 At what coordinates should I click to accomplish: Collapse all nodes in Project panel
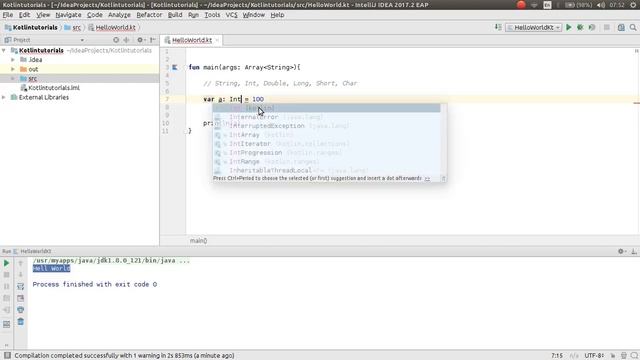tap(127, 40)
